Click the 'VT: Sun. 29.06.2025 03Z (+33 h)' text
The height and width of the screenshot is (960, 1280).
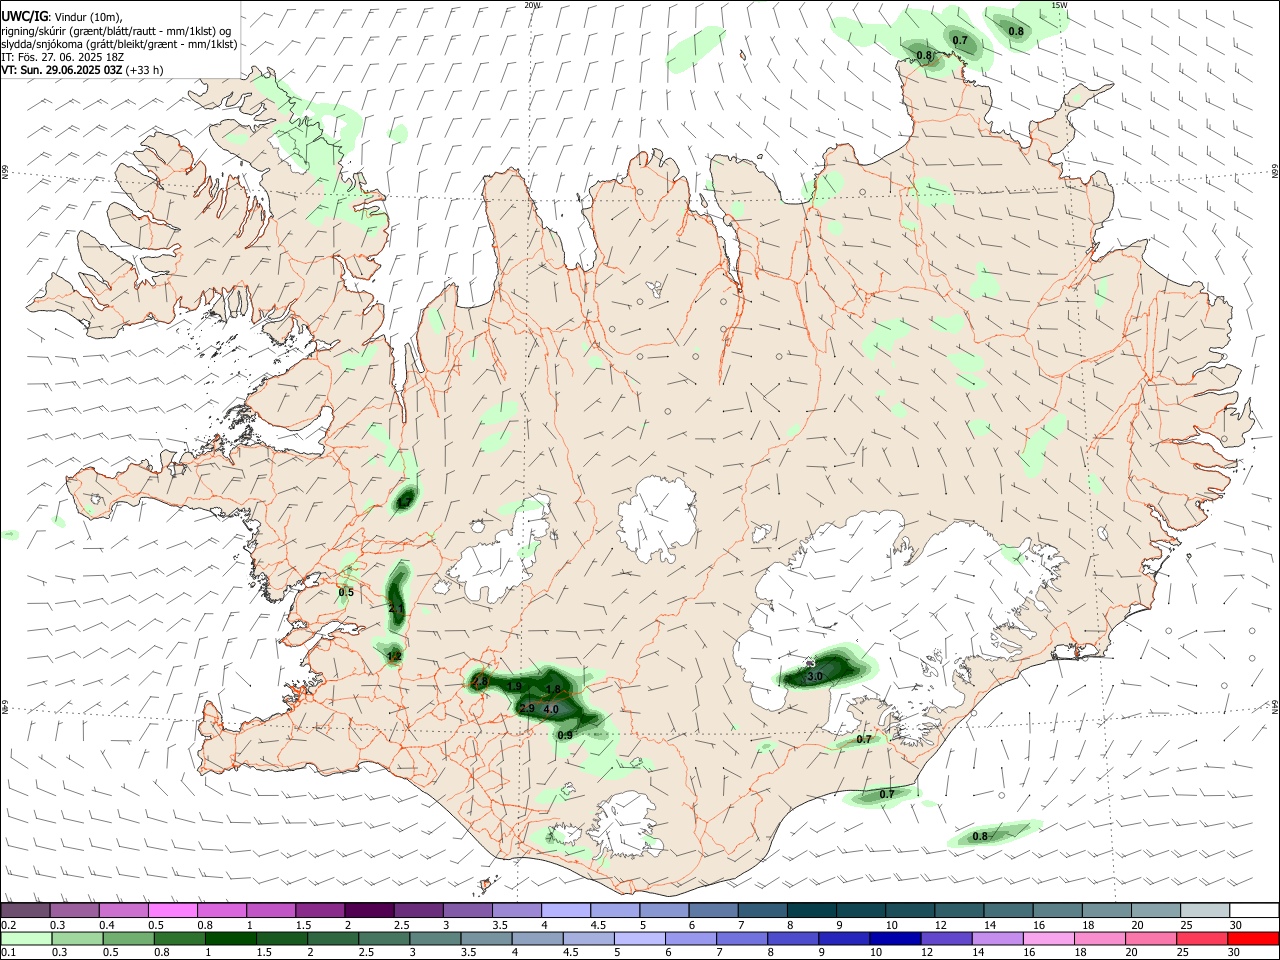coord(82,70)
